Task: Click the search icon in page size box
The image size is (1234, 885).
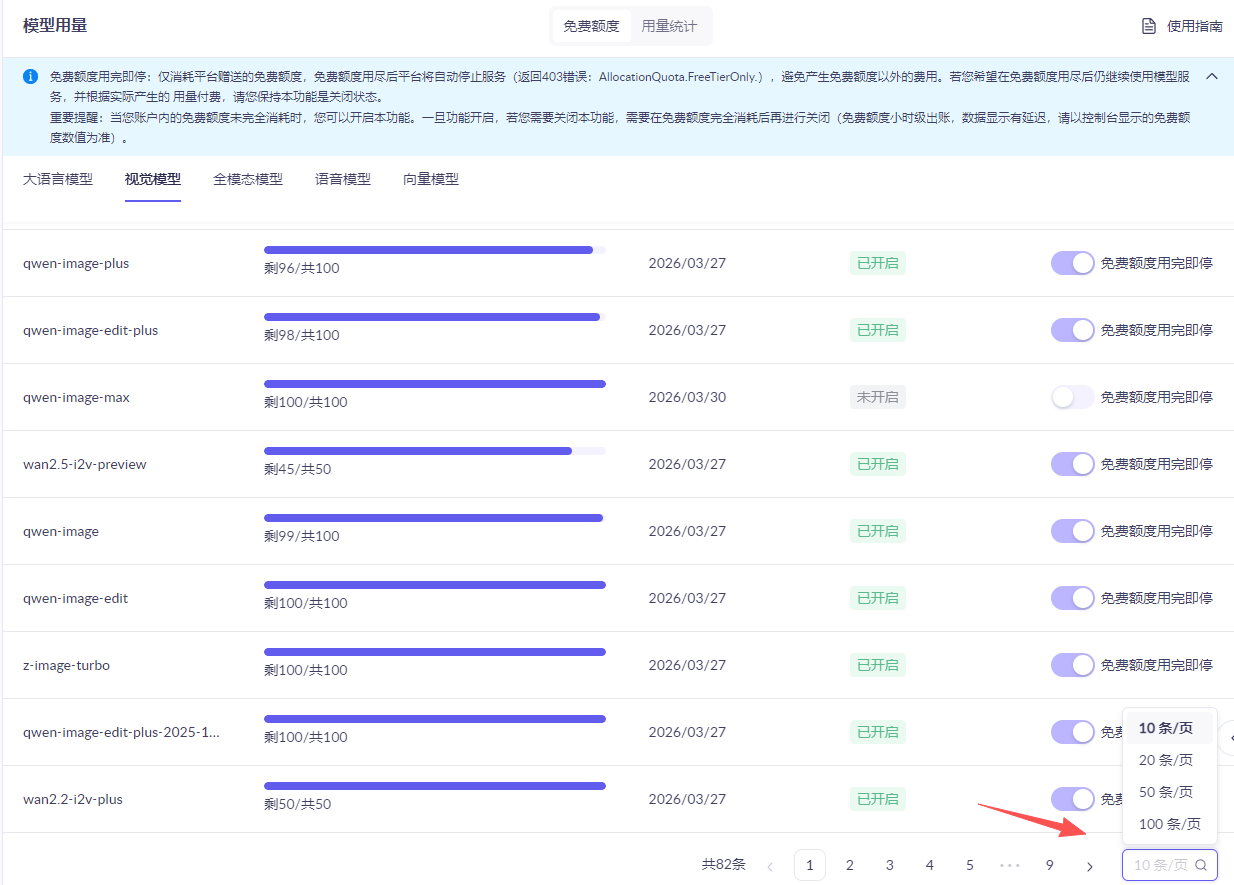Action: [1201, 865]
